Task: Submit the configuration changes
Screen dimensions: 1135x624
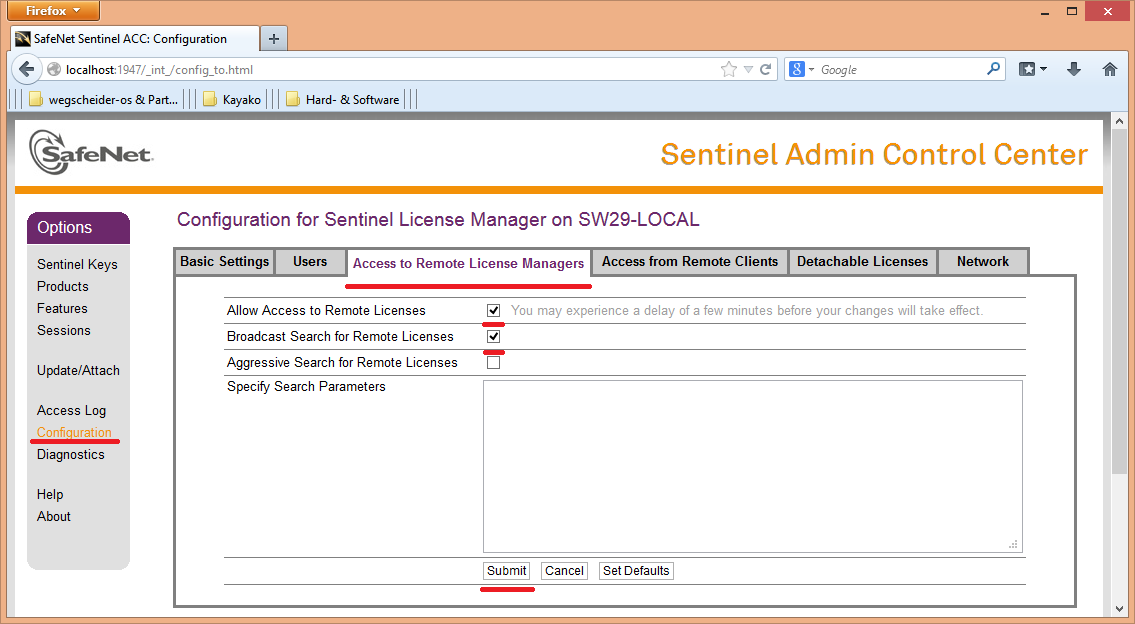Action: point(507,570)
